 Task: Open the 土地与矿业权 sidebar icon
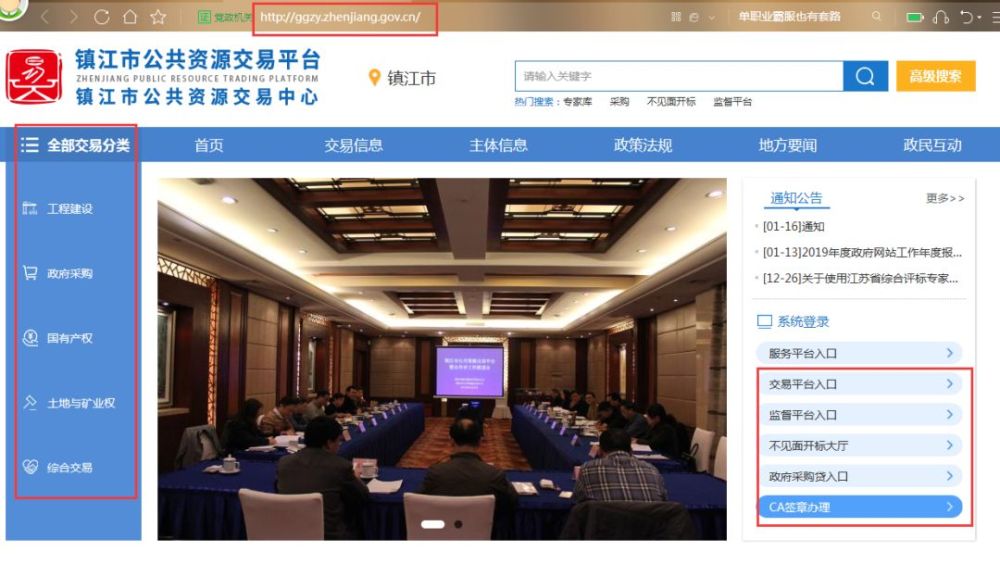(x=30, y=403)
